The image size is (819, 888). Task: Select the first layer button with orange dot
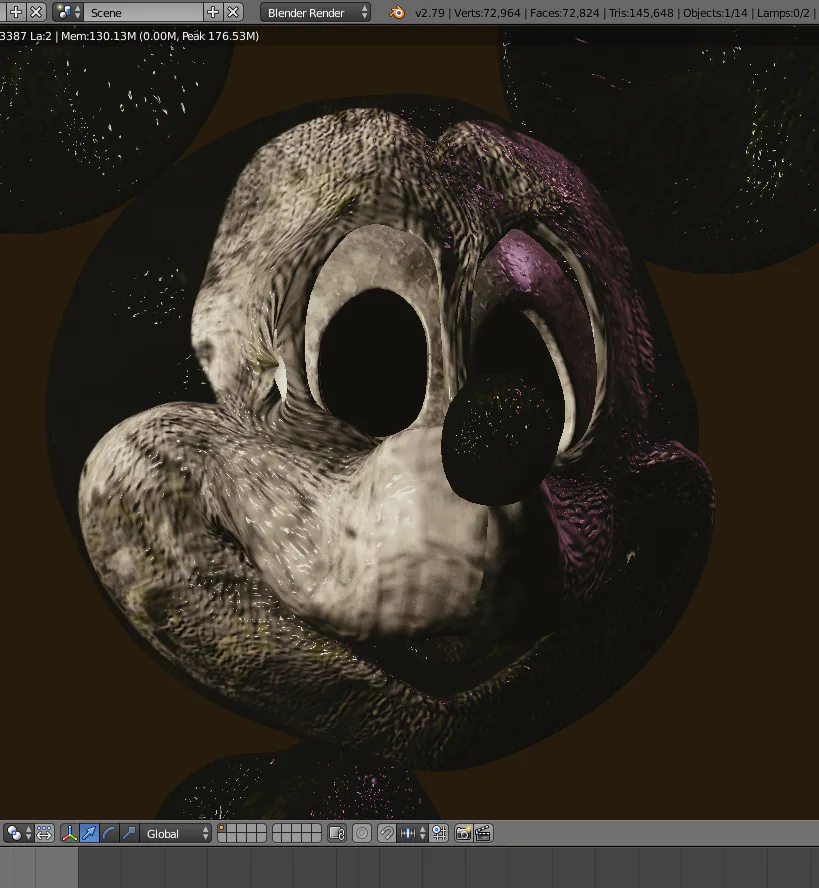click(223, 829)
